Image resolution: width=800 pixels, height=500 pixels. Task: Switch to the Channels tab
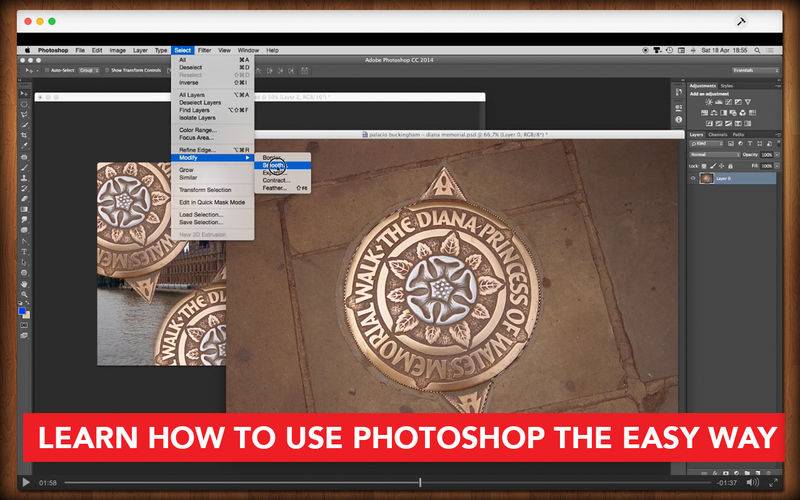pyautogui.click(x=717, y=134)
